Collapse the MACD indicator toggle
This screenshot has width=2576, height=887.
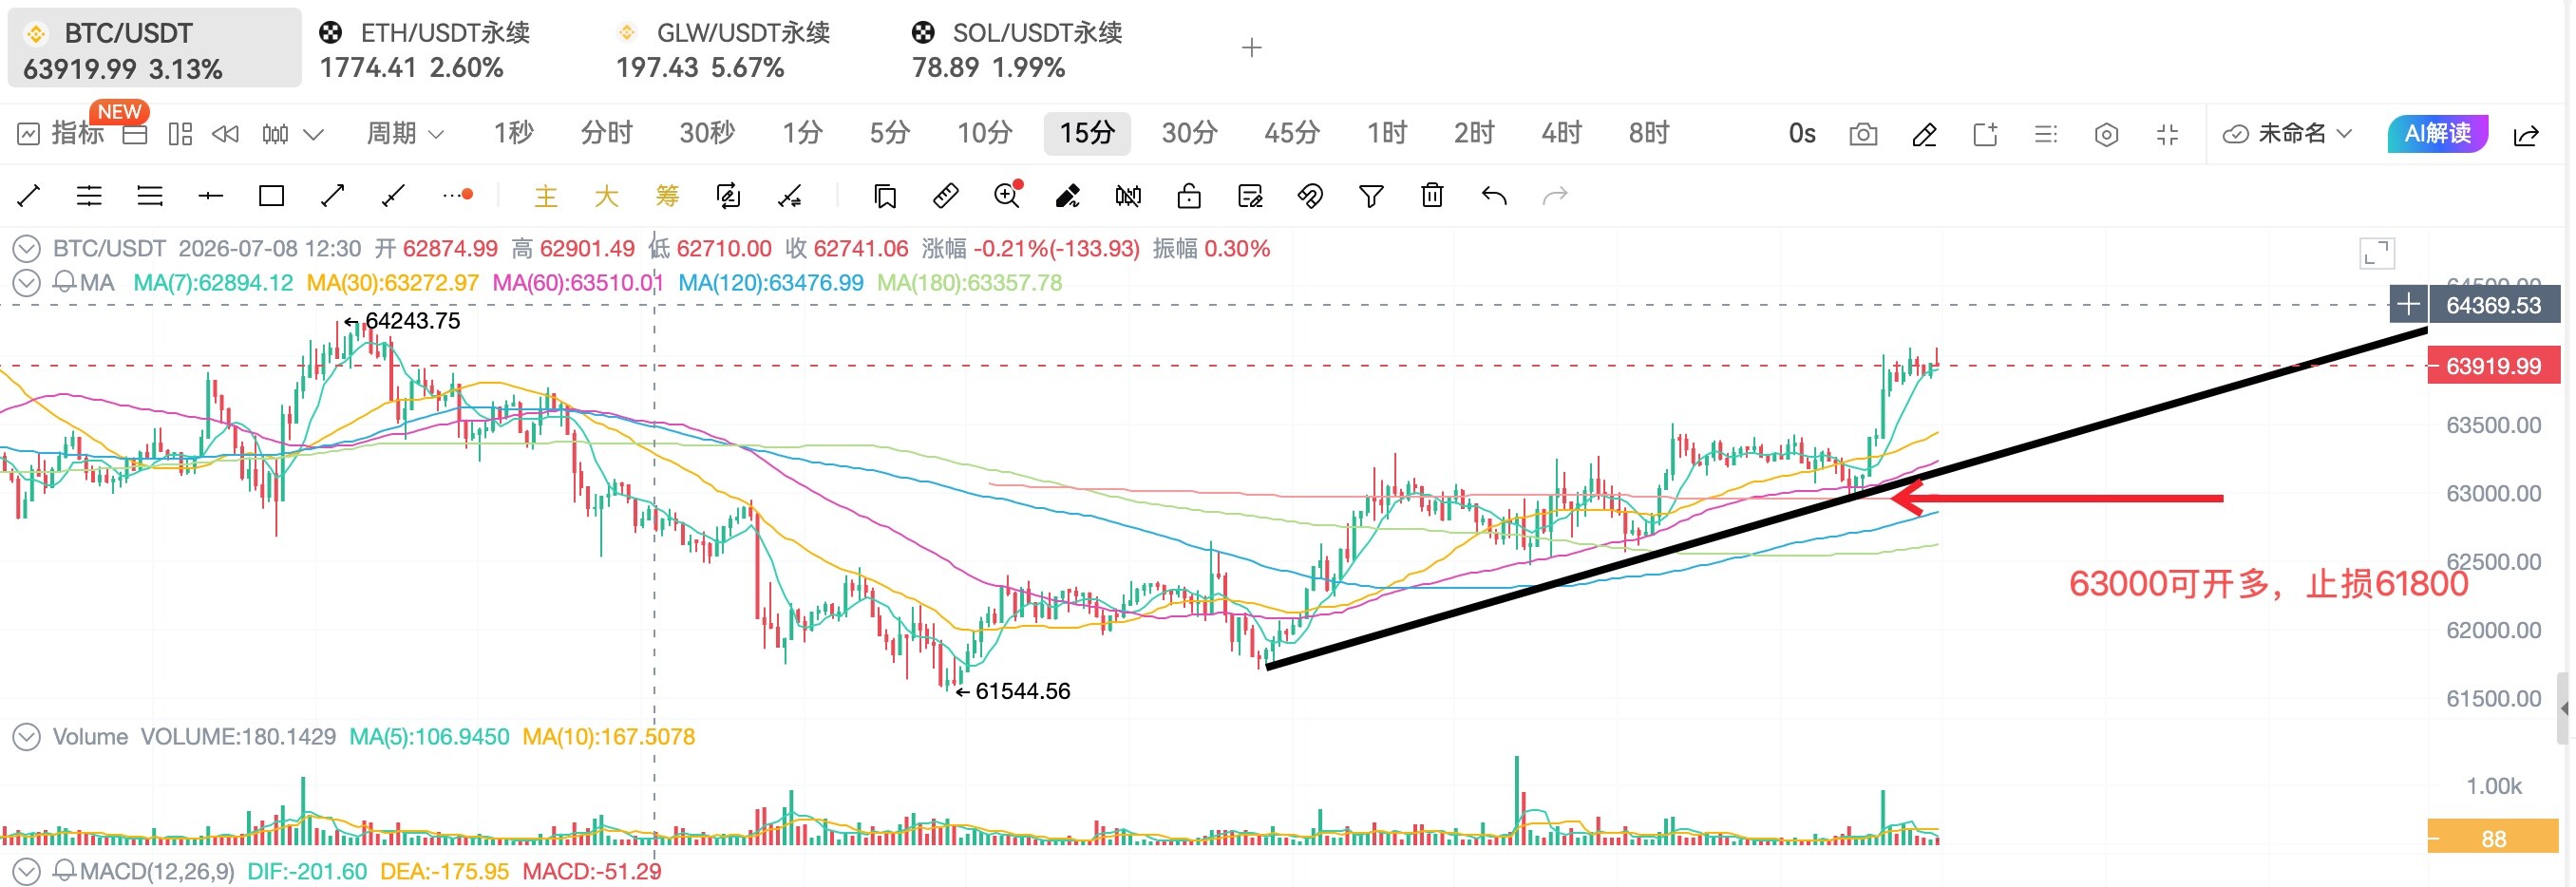click(26, 872)
